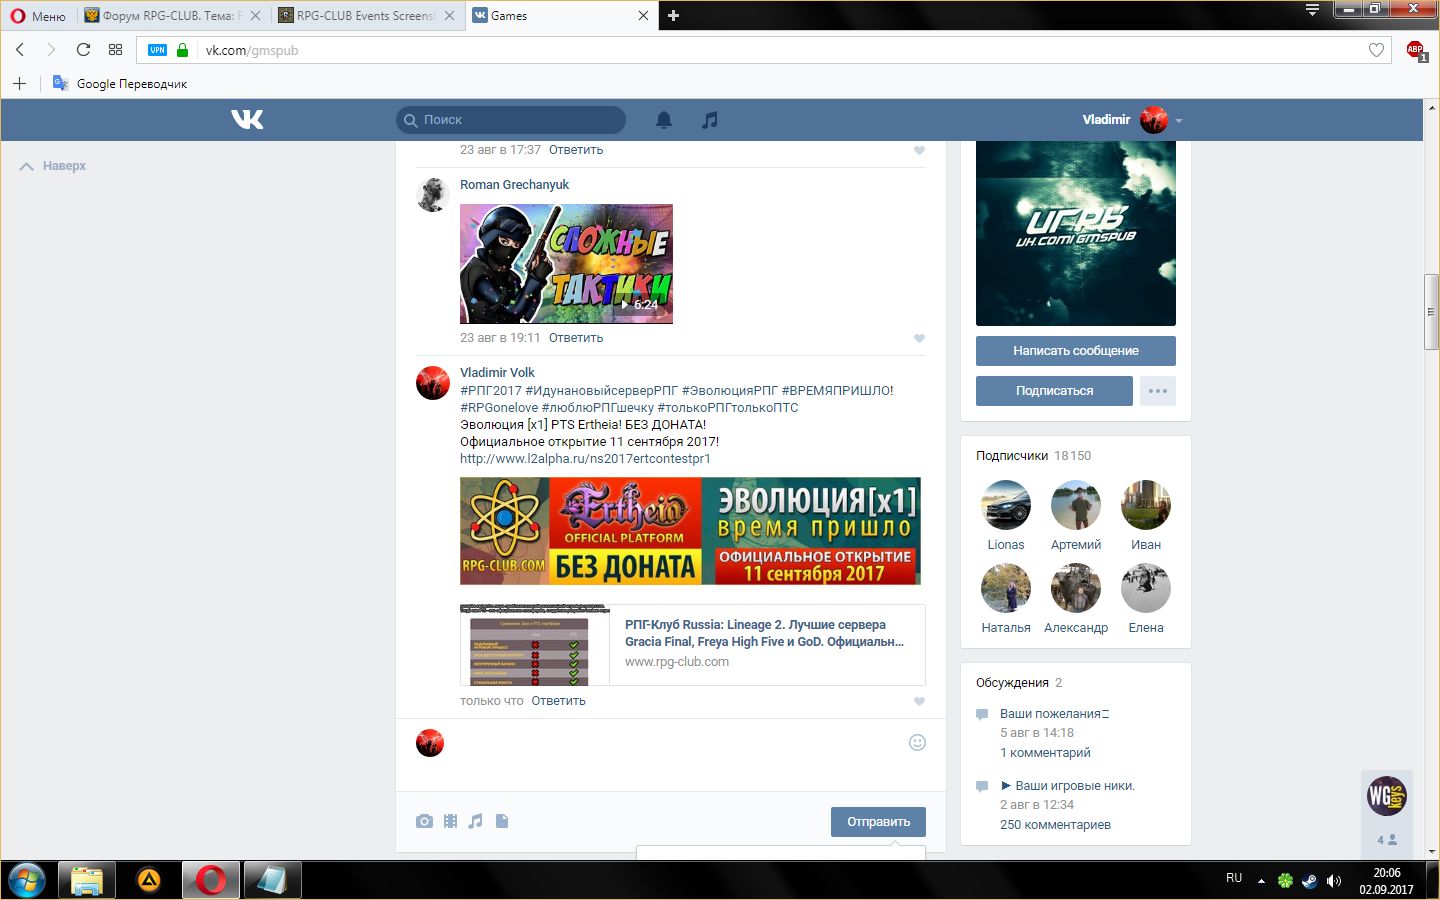Open the Opera Меню button

[38, 16]
